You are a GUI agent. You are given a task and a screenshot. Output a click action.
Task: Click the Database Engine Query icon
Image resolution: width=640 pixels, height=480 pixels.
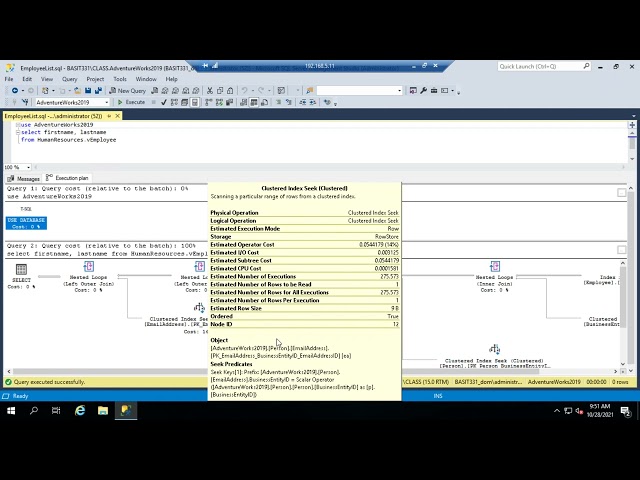155,91
